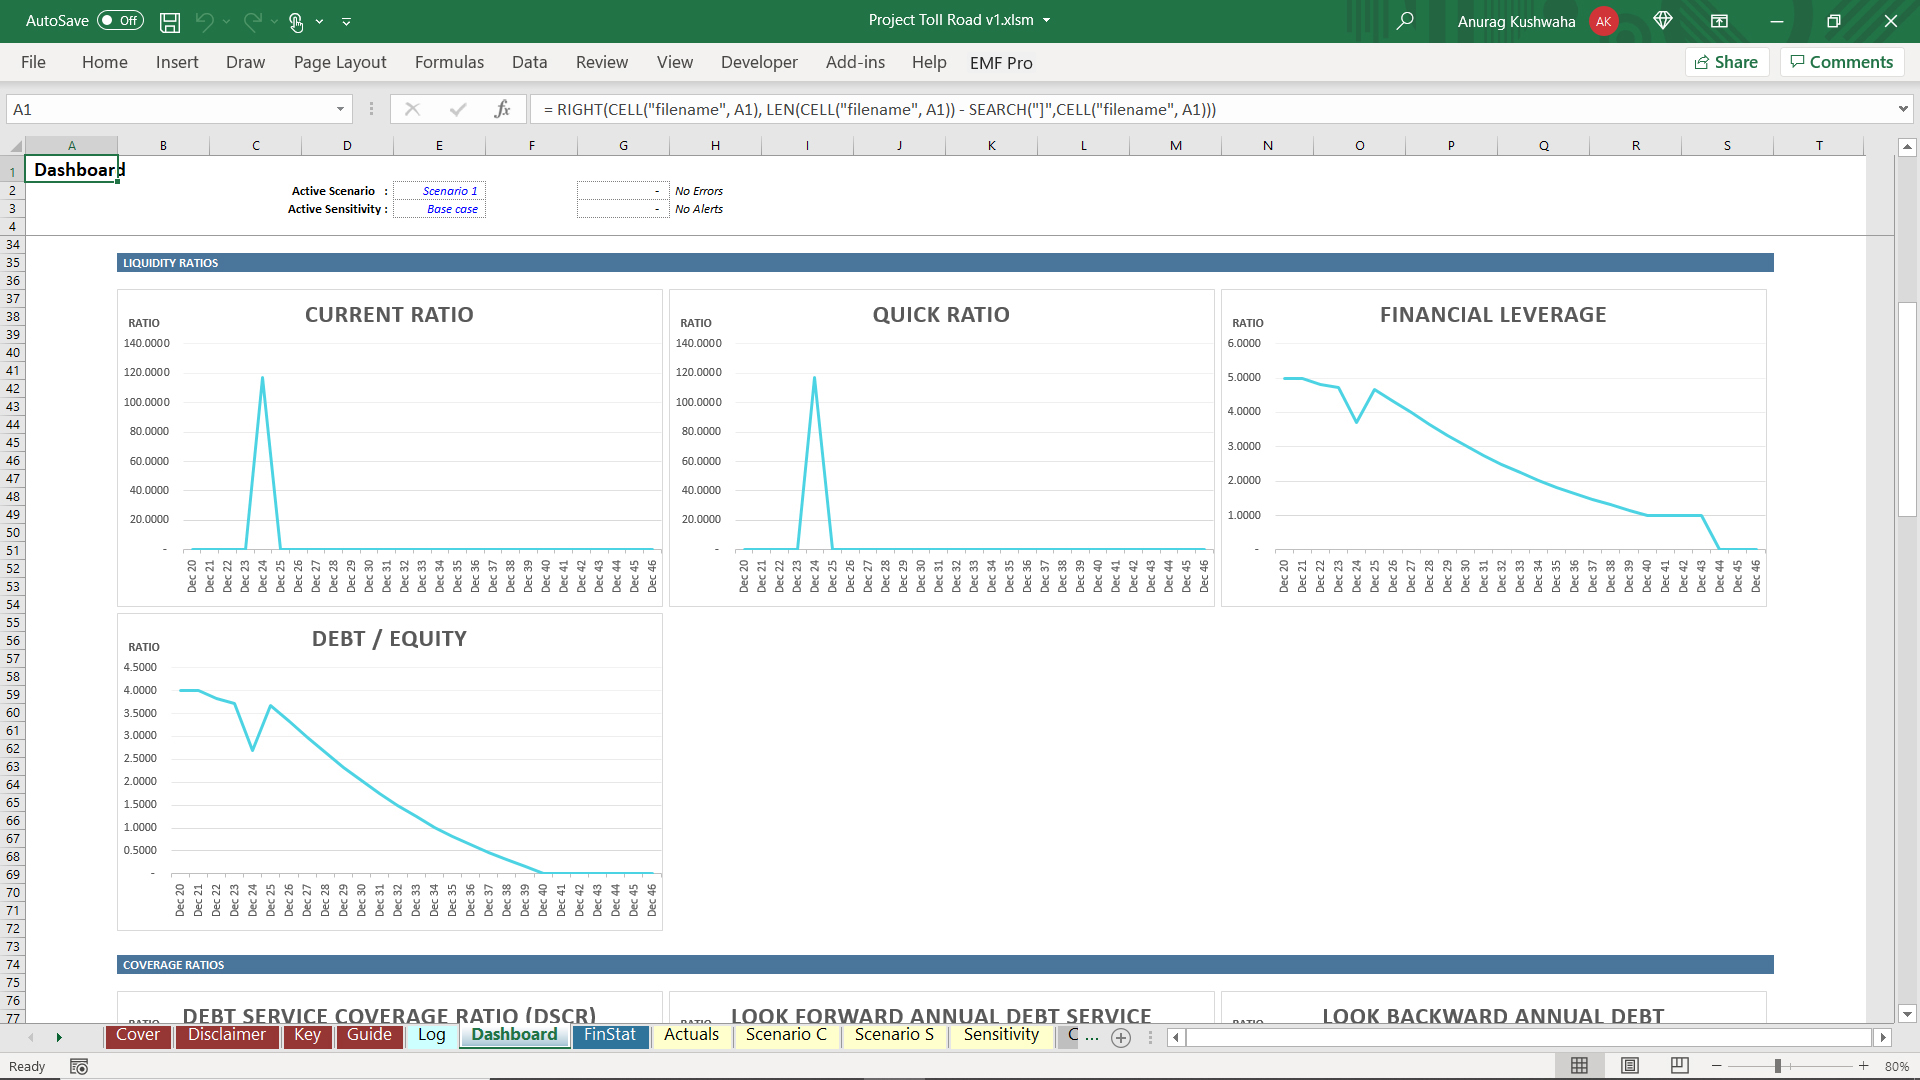Viewport: 1920px width, 1080px height.
Task: Open Customize Quick Access Toolbar dropdown
Action: (x=346, y=21)
